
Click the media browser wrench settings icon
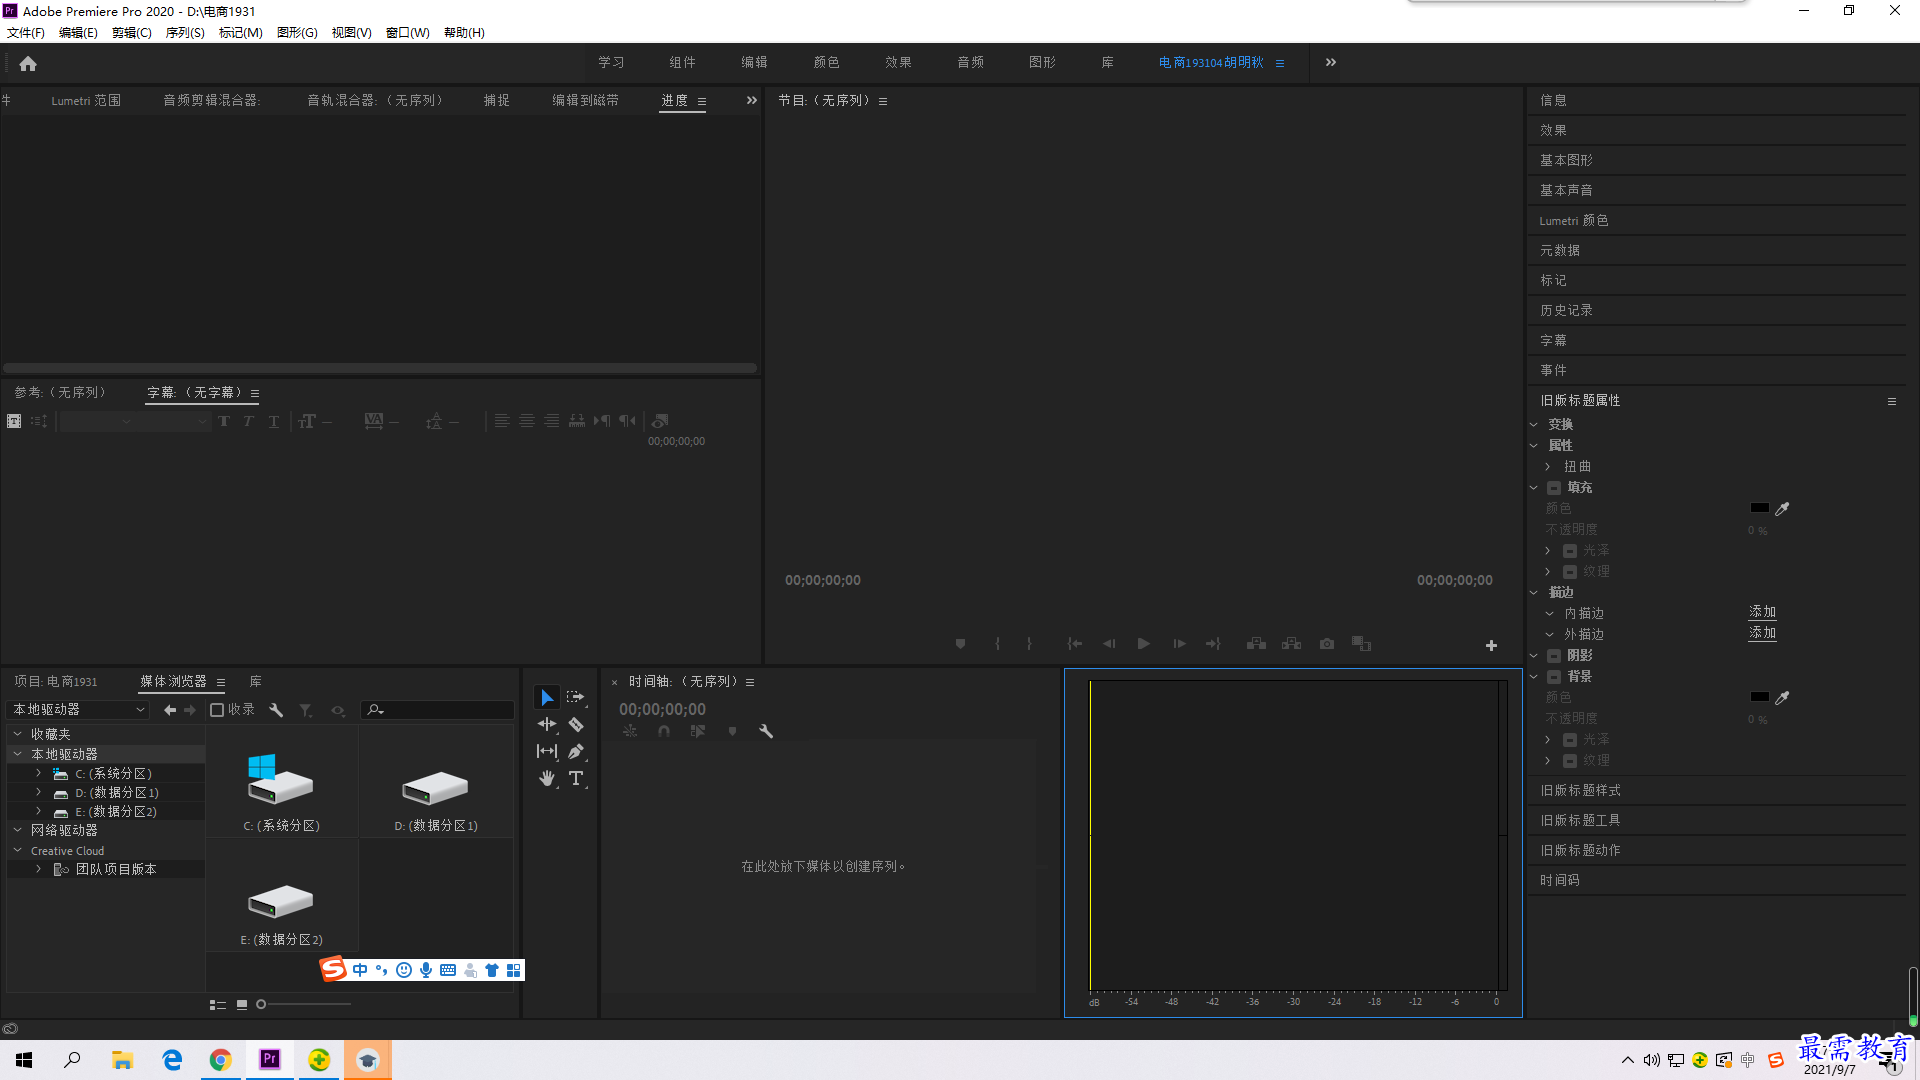(277, 710)
